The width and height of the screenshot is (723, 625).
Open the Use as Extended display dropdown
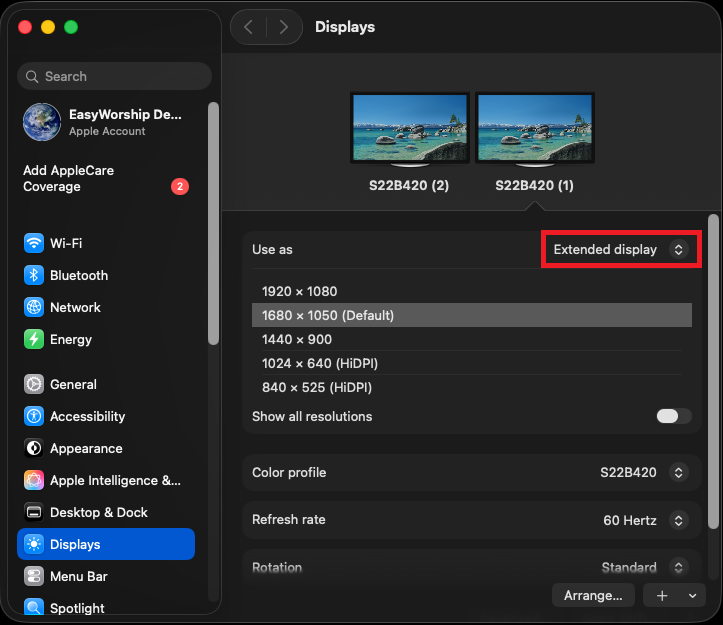tap(621, 250)
